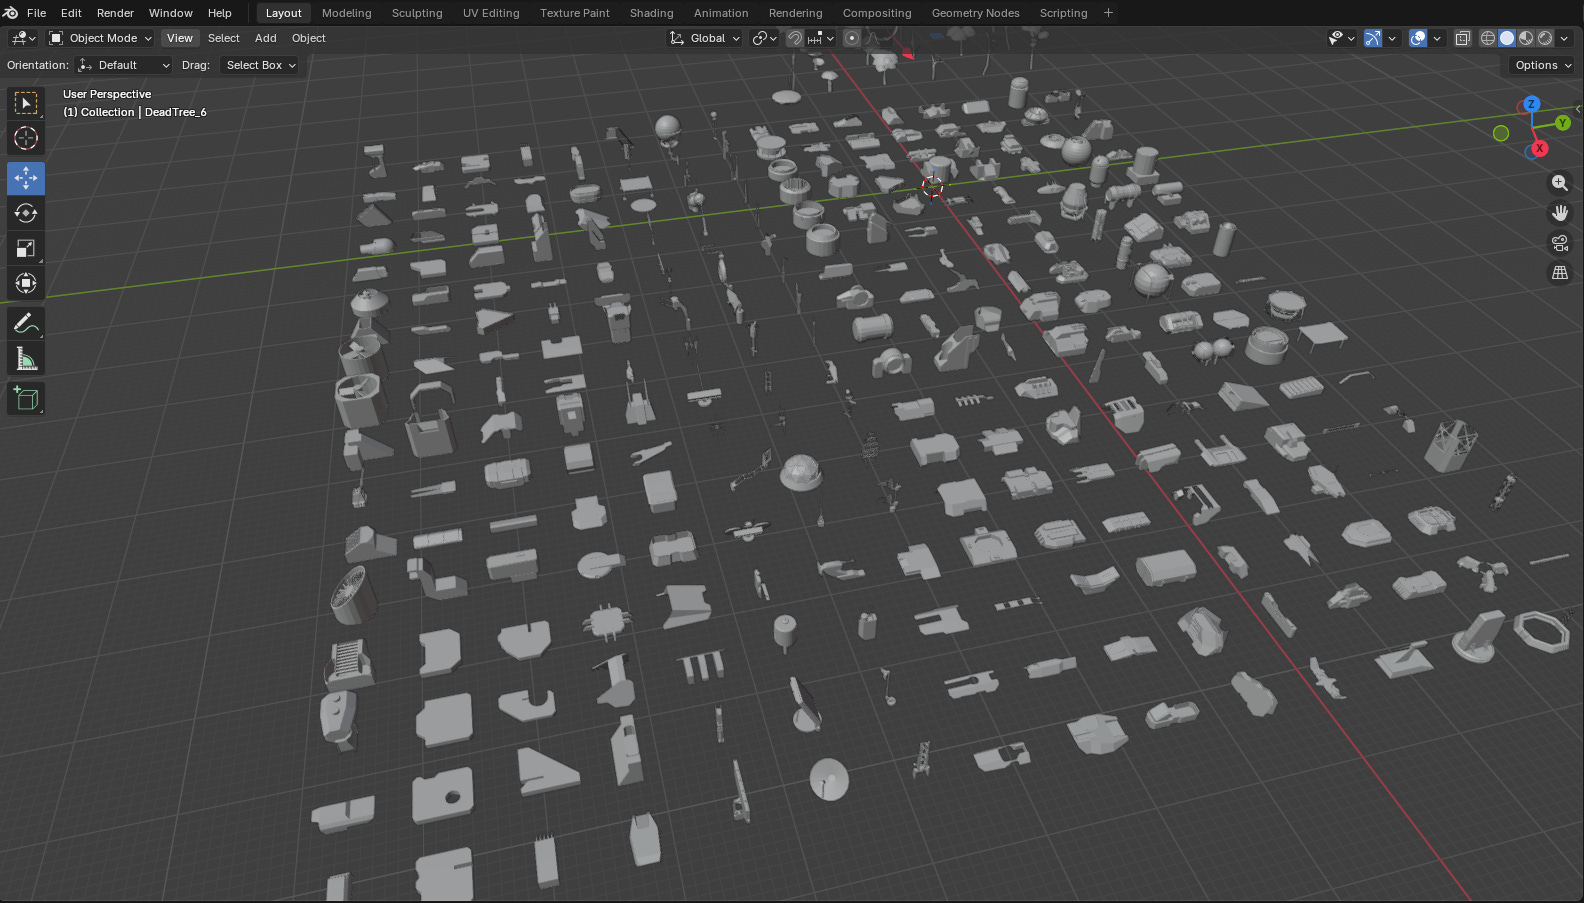This screenshot has width=1584, height=903.
Task: Click the negative Y axis gizmo circle
Action: pos(1501,133)
